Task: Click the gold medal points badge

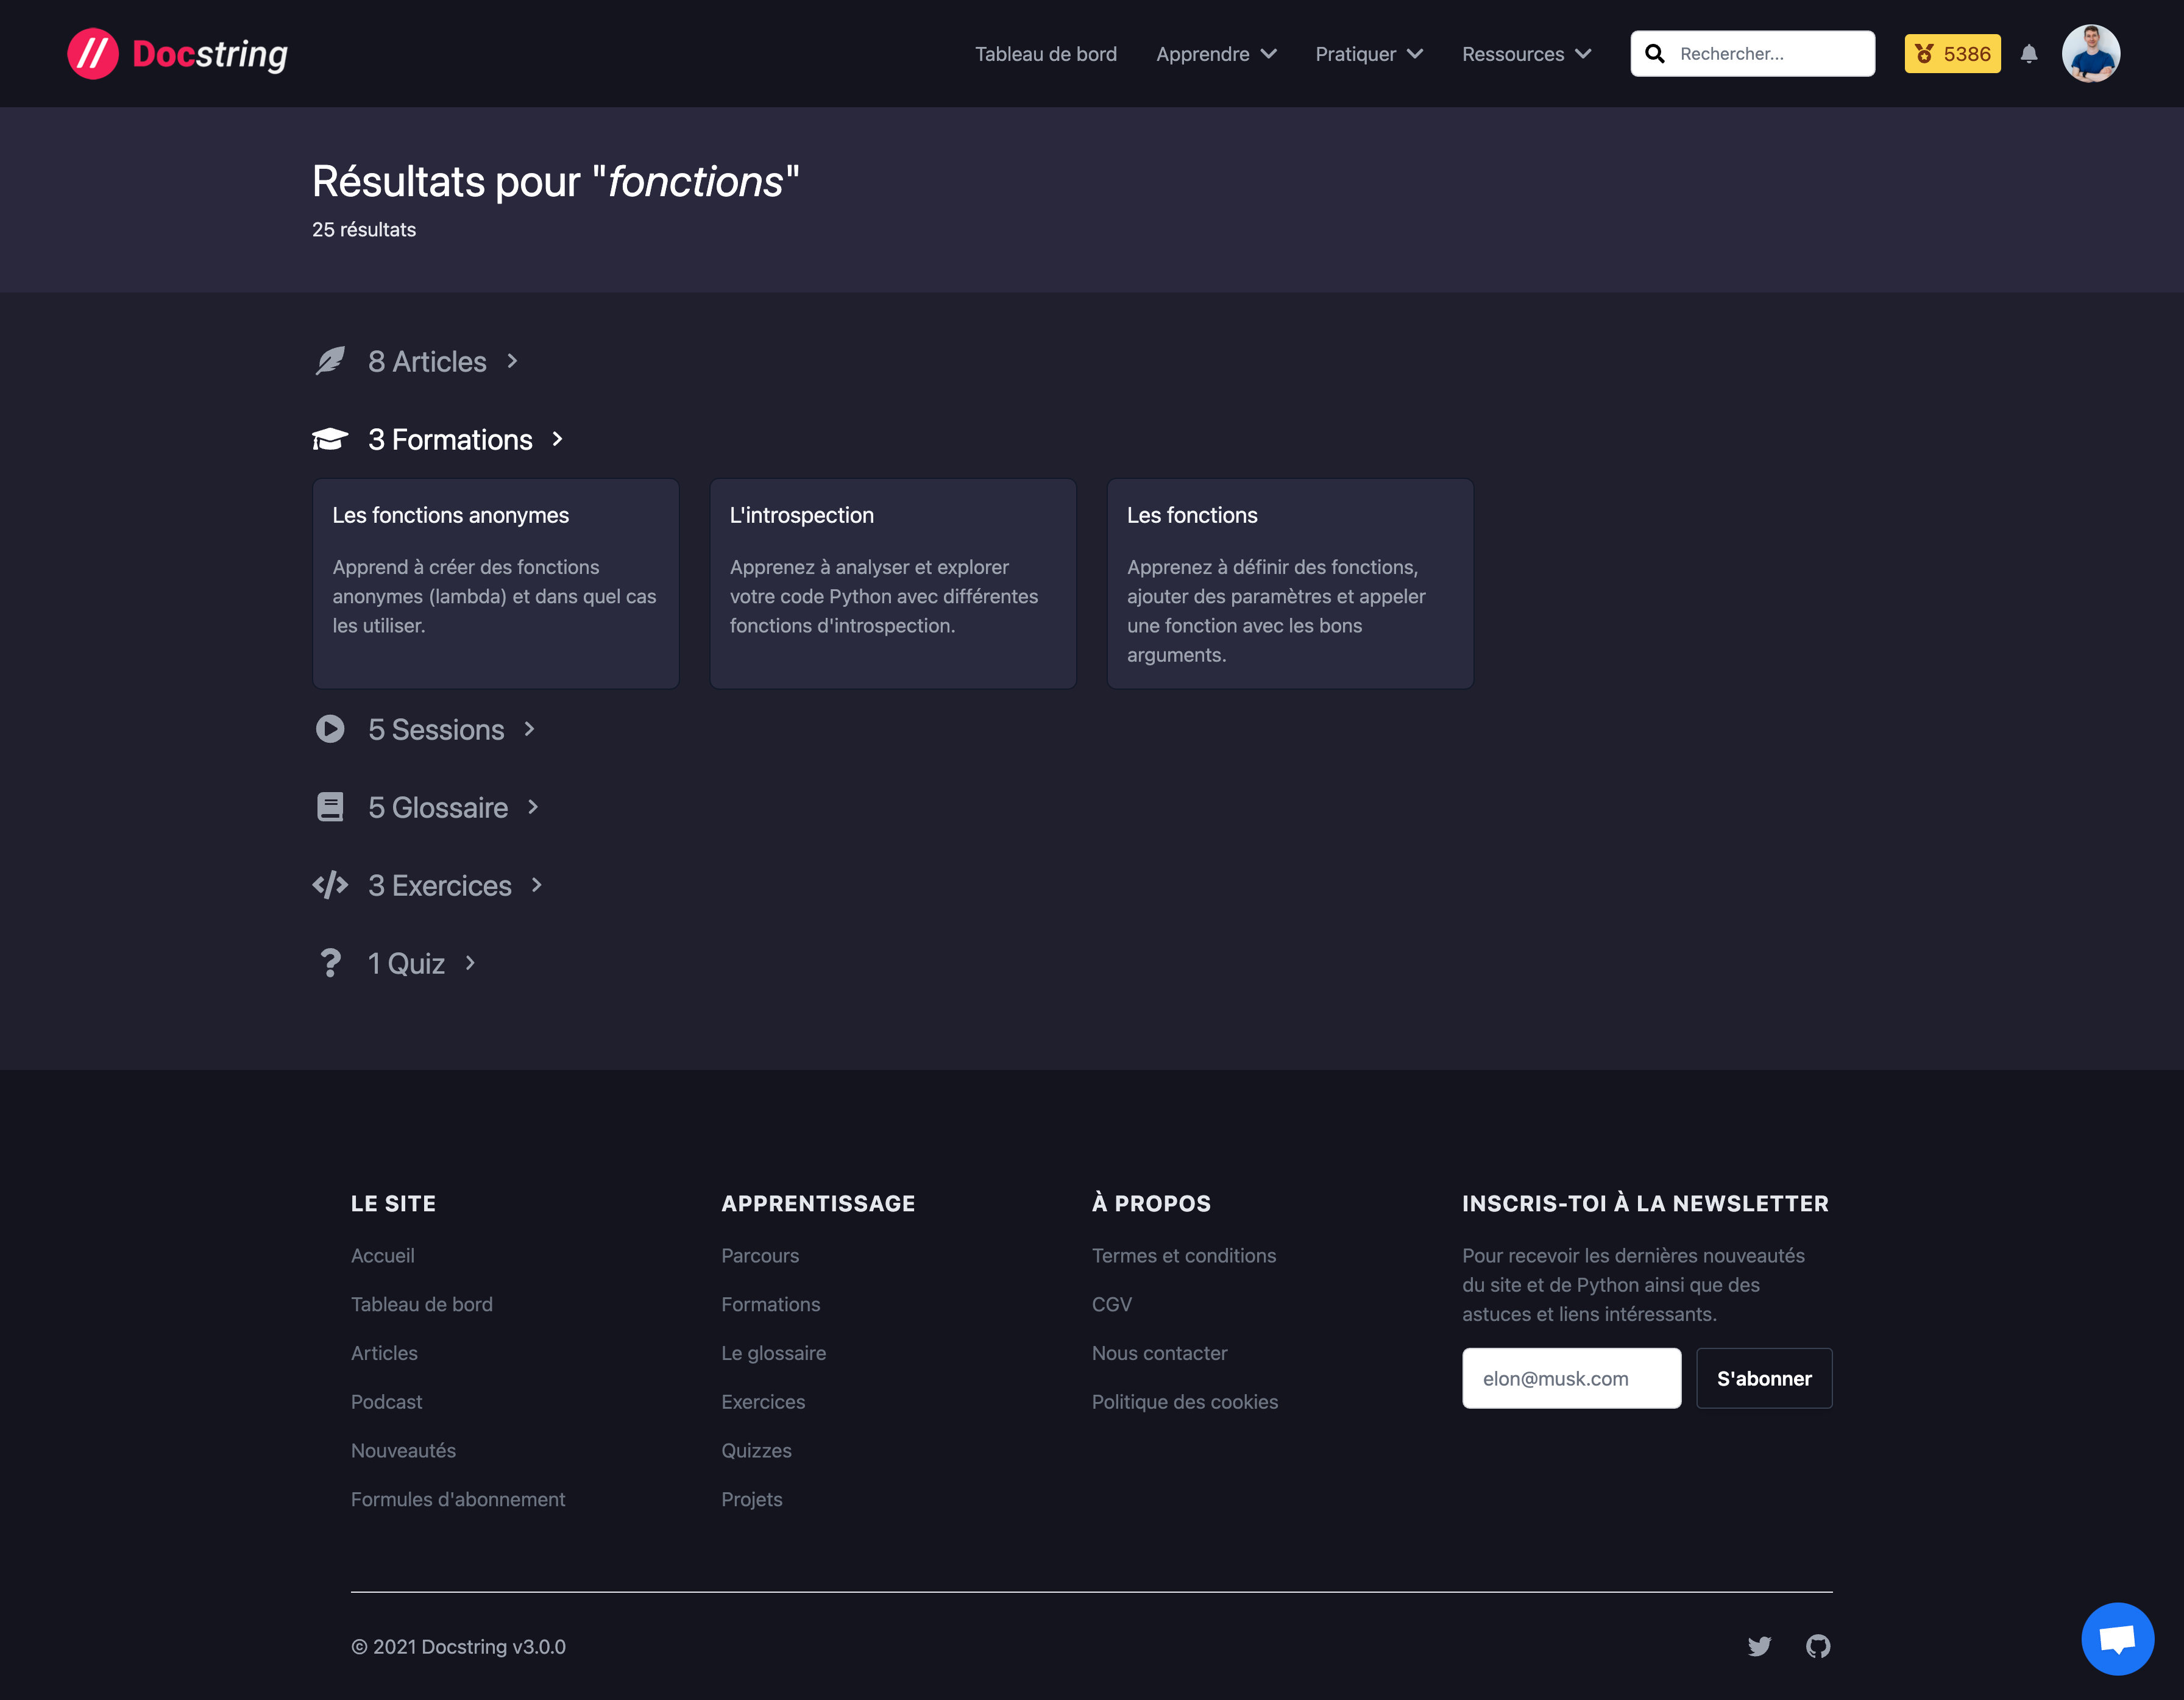Action: point(1952,54)
